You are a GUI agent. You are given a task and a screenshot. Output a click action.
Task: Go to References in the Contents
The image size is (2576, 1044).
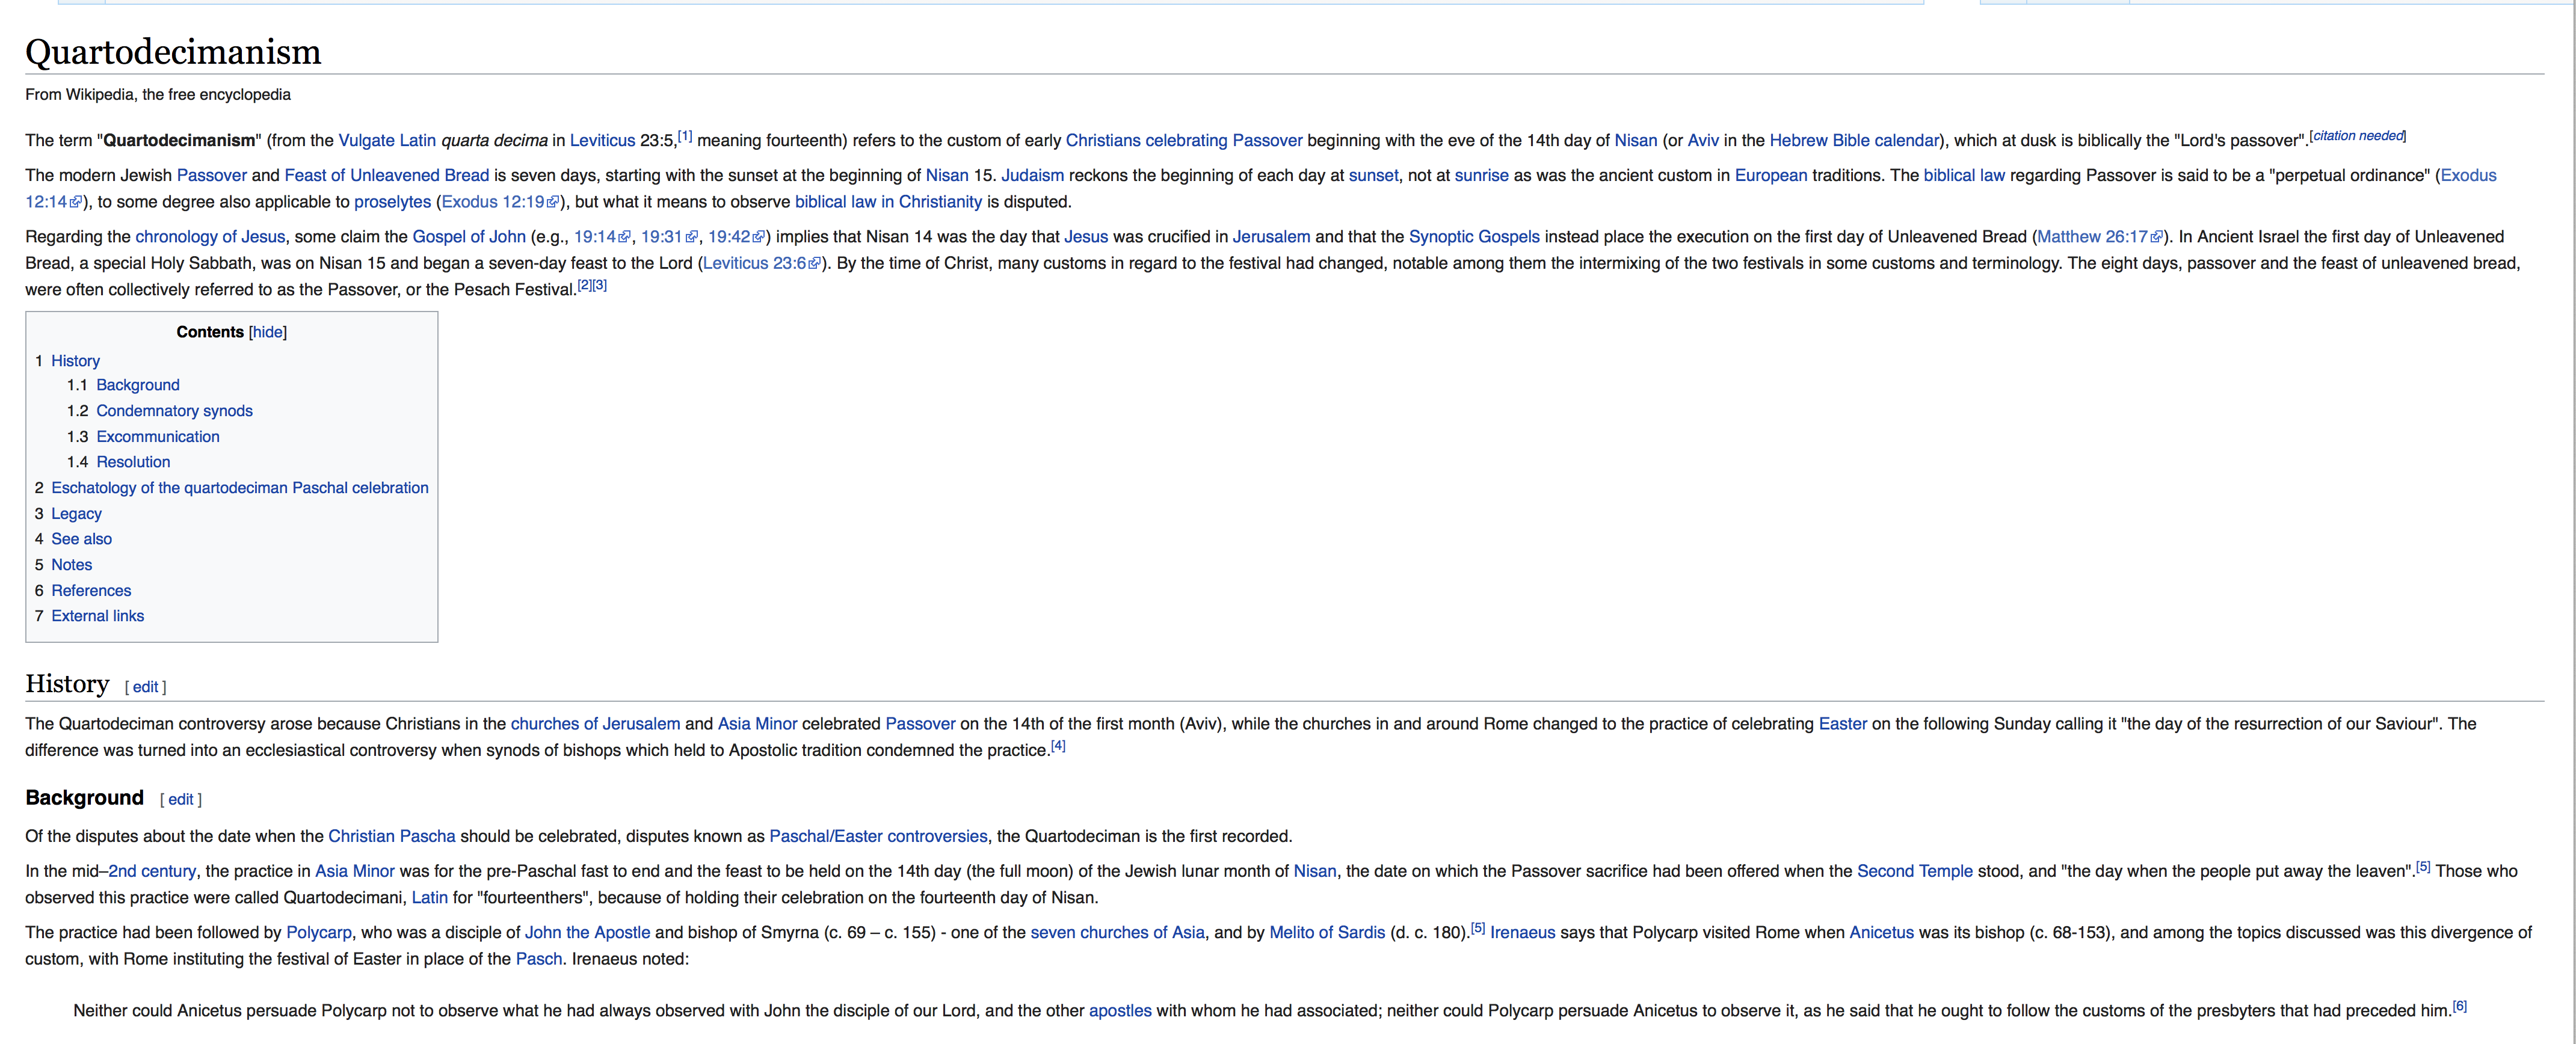click(x=91, y=591)
